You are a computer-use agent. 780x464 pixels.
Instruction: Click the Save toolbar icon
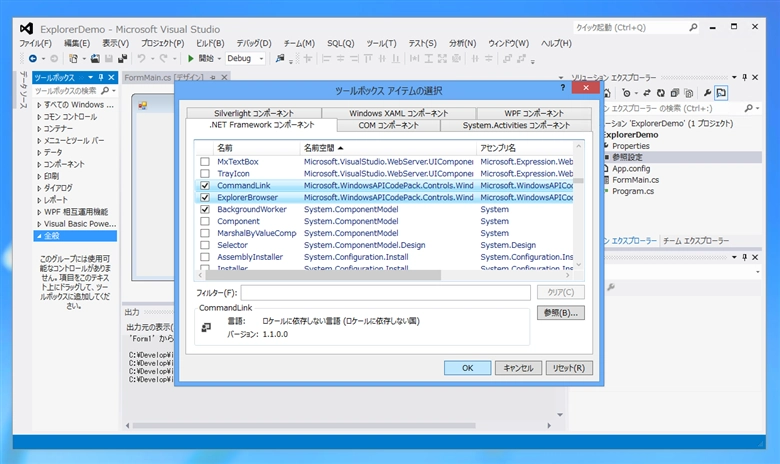108,59
